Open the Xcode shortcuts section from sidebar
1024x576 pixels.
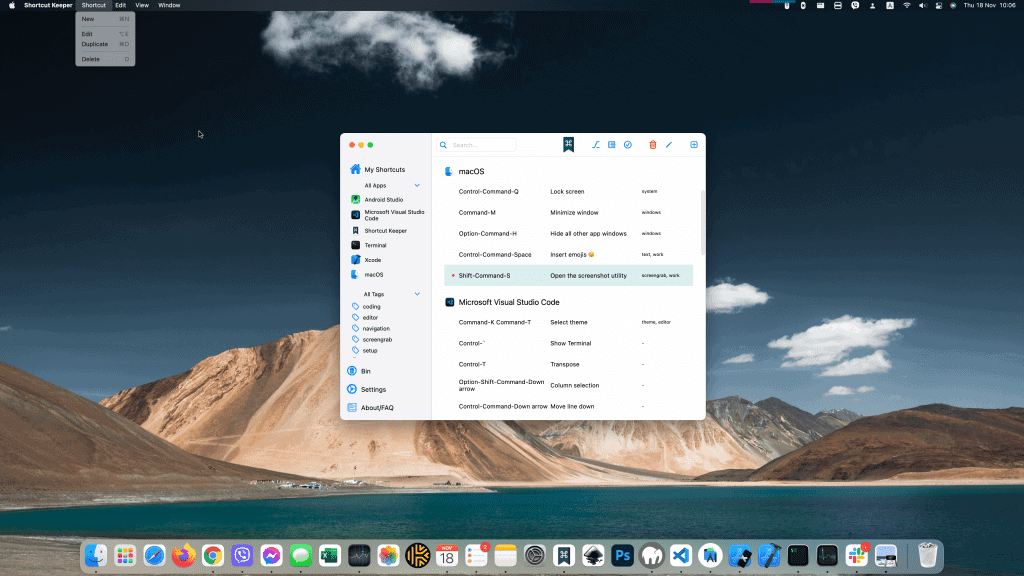coord(374,260)
